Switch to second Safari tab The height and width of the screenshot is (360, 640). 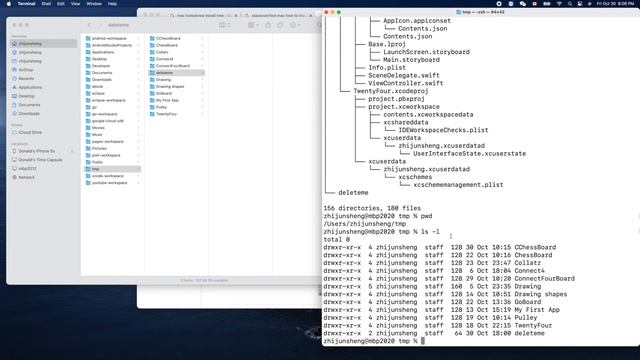coord(279,16)
